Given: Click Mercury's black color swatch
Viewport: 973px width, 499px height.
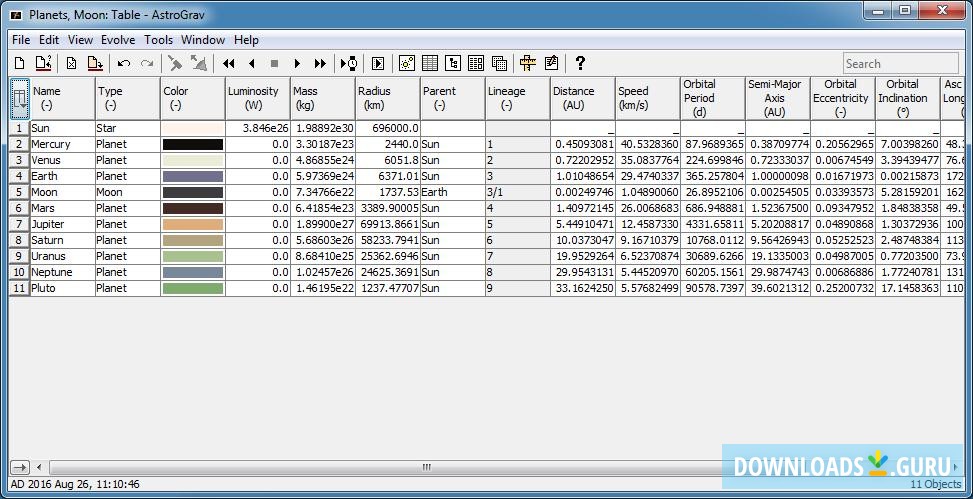Looking at the screenshot, I should 192,145.
